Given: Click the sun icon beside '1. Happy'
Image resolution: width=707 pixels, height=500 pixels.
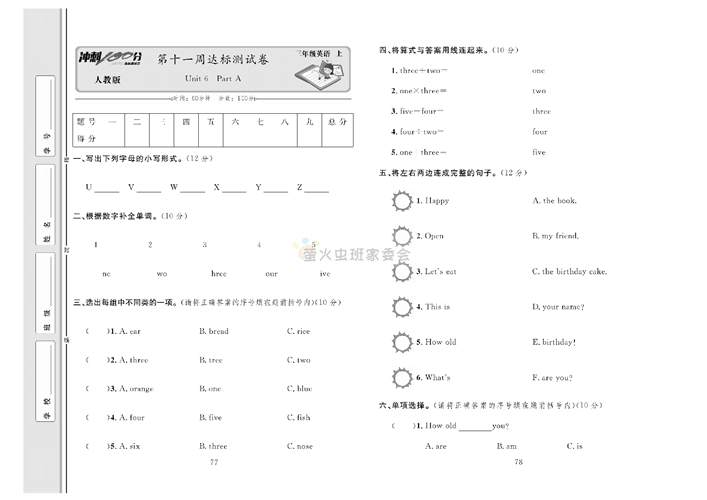Looking at the screenshot, I should tap(402, 201).
